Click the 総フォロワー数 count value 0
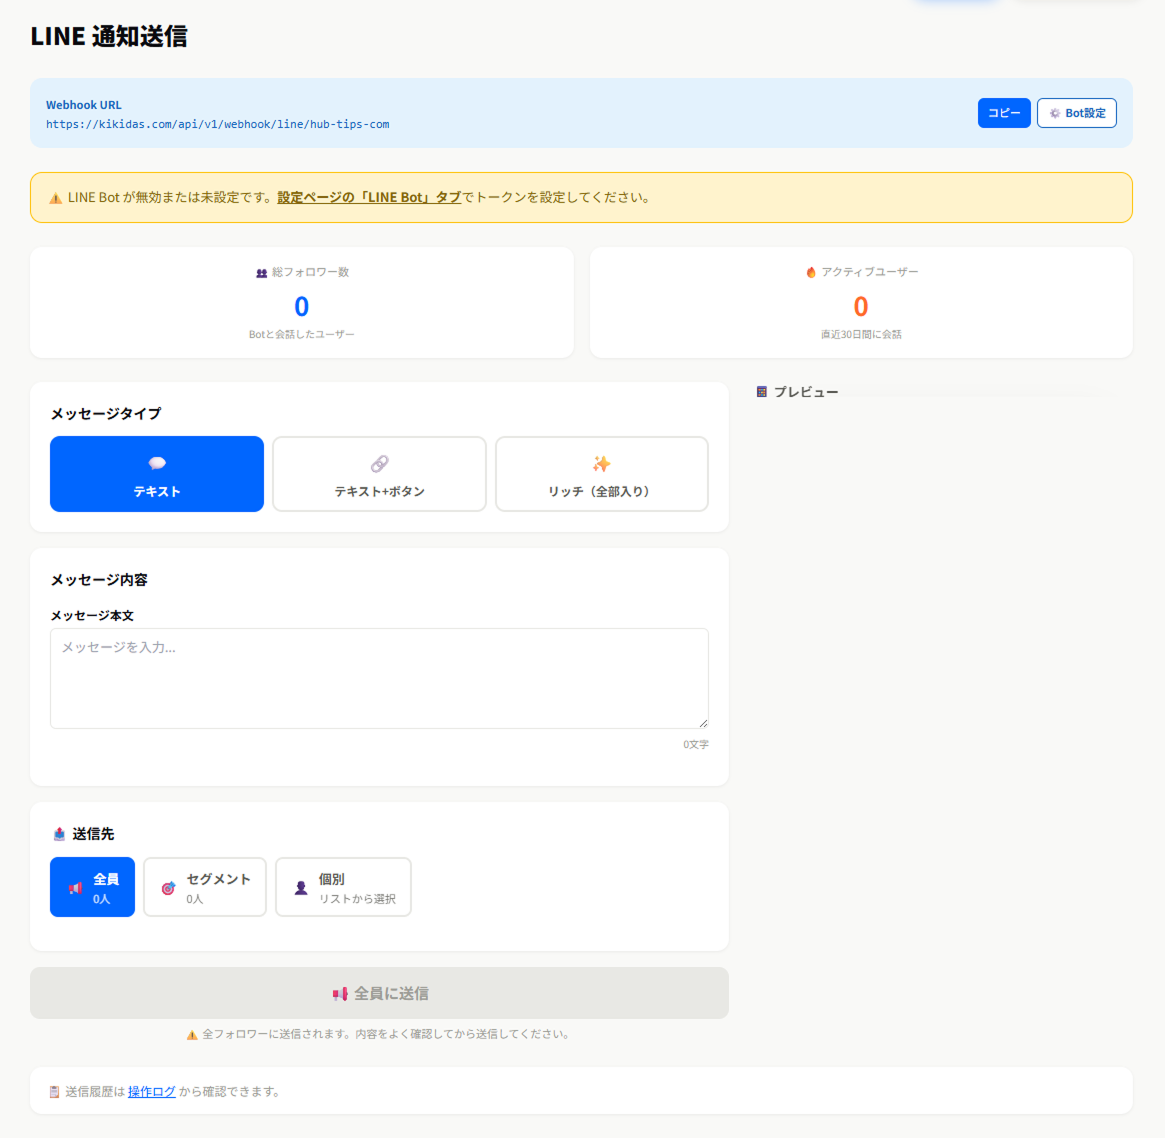The height and width of the screenshot is (1138, 1165). tap(302, 306)
